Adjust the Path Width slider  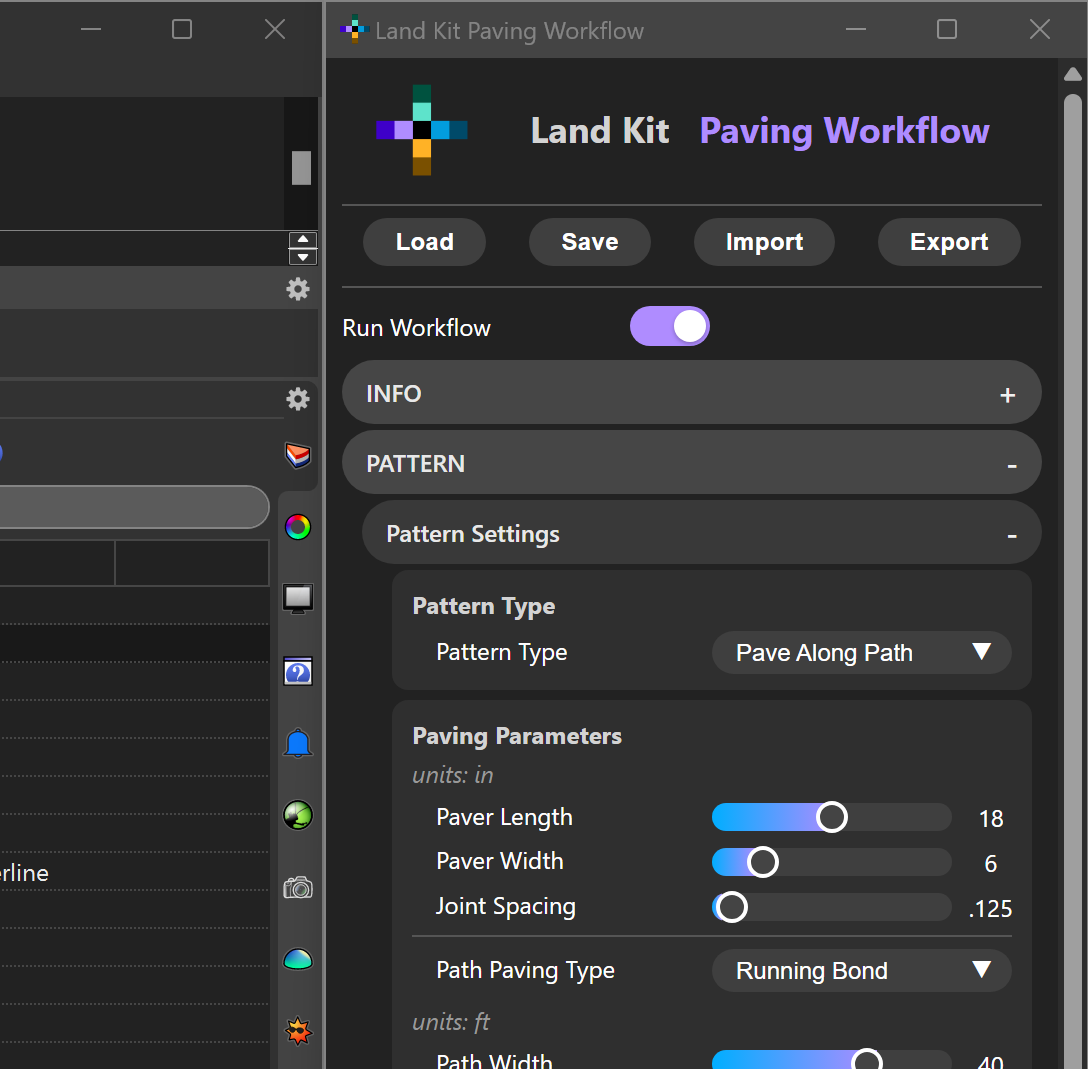click(832, 1060)
